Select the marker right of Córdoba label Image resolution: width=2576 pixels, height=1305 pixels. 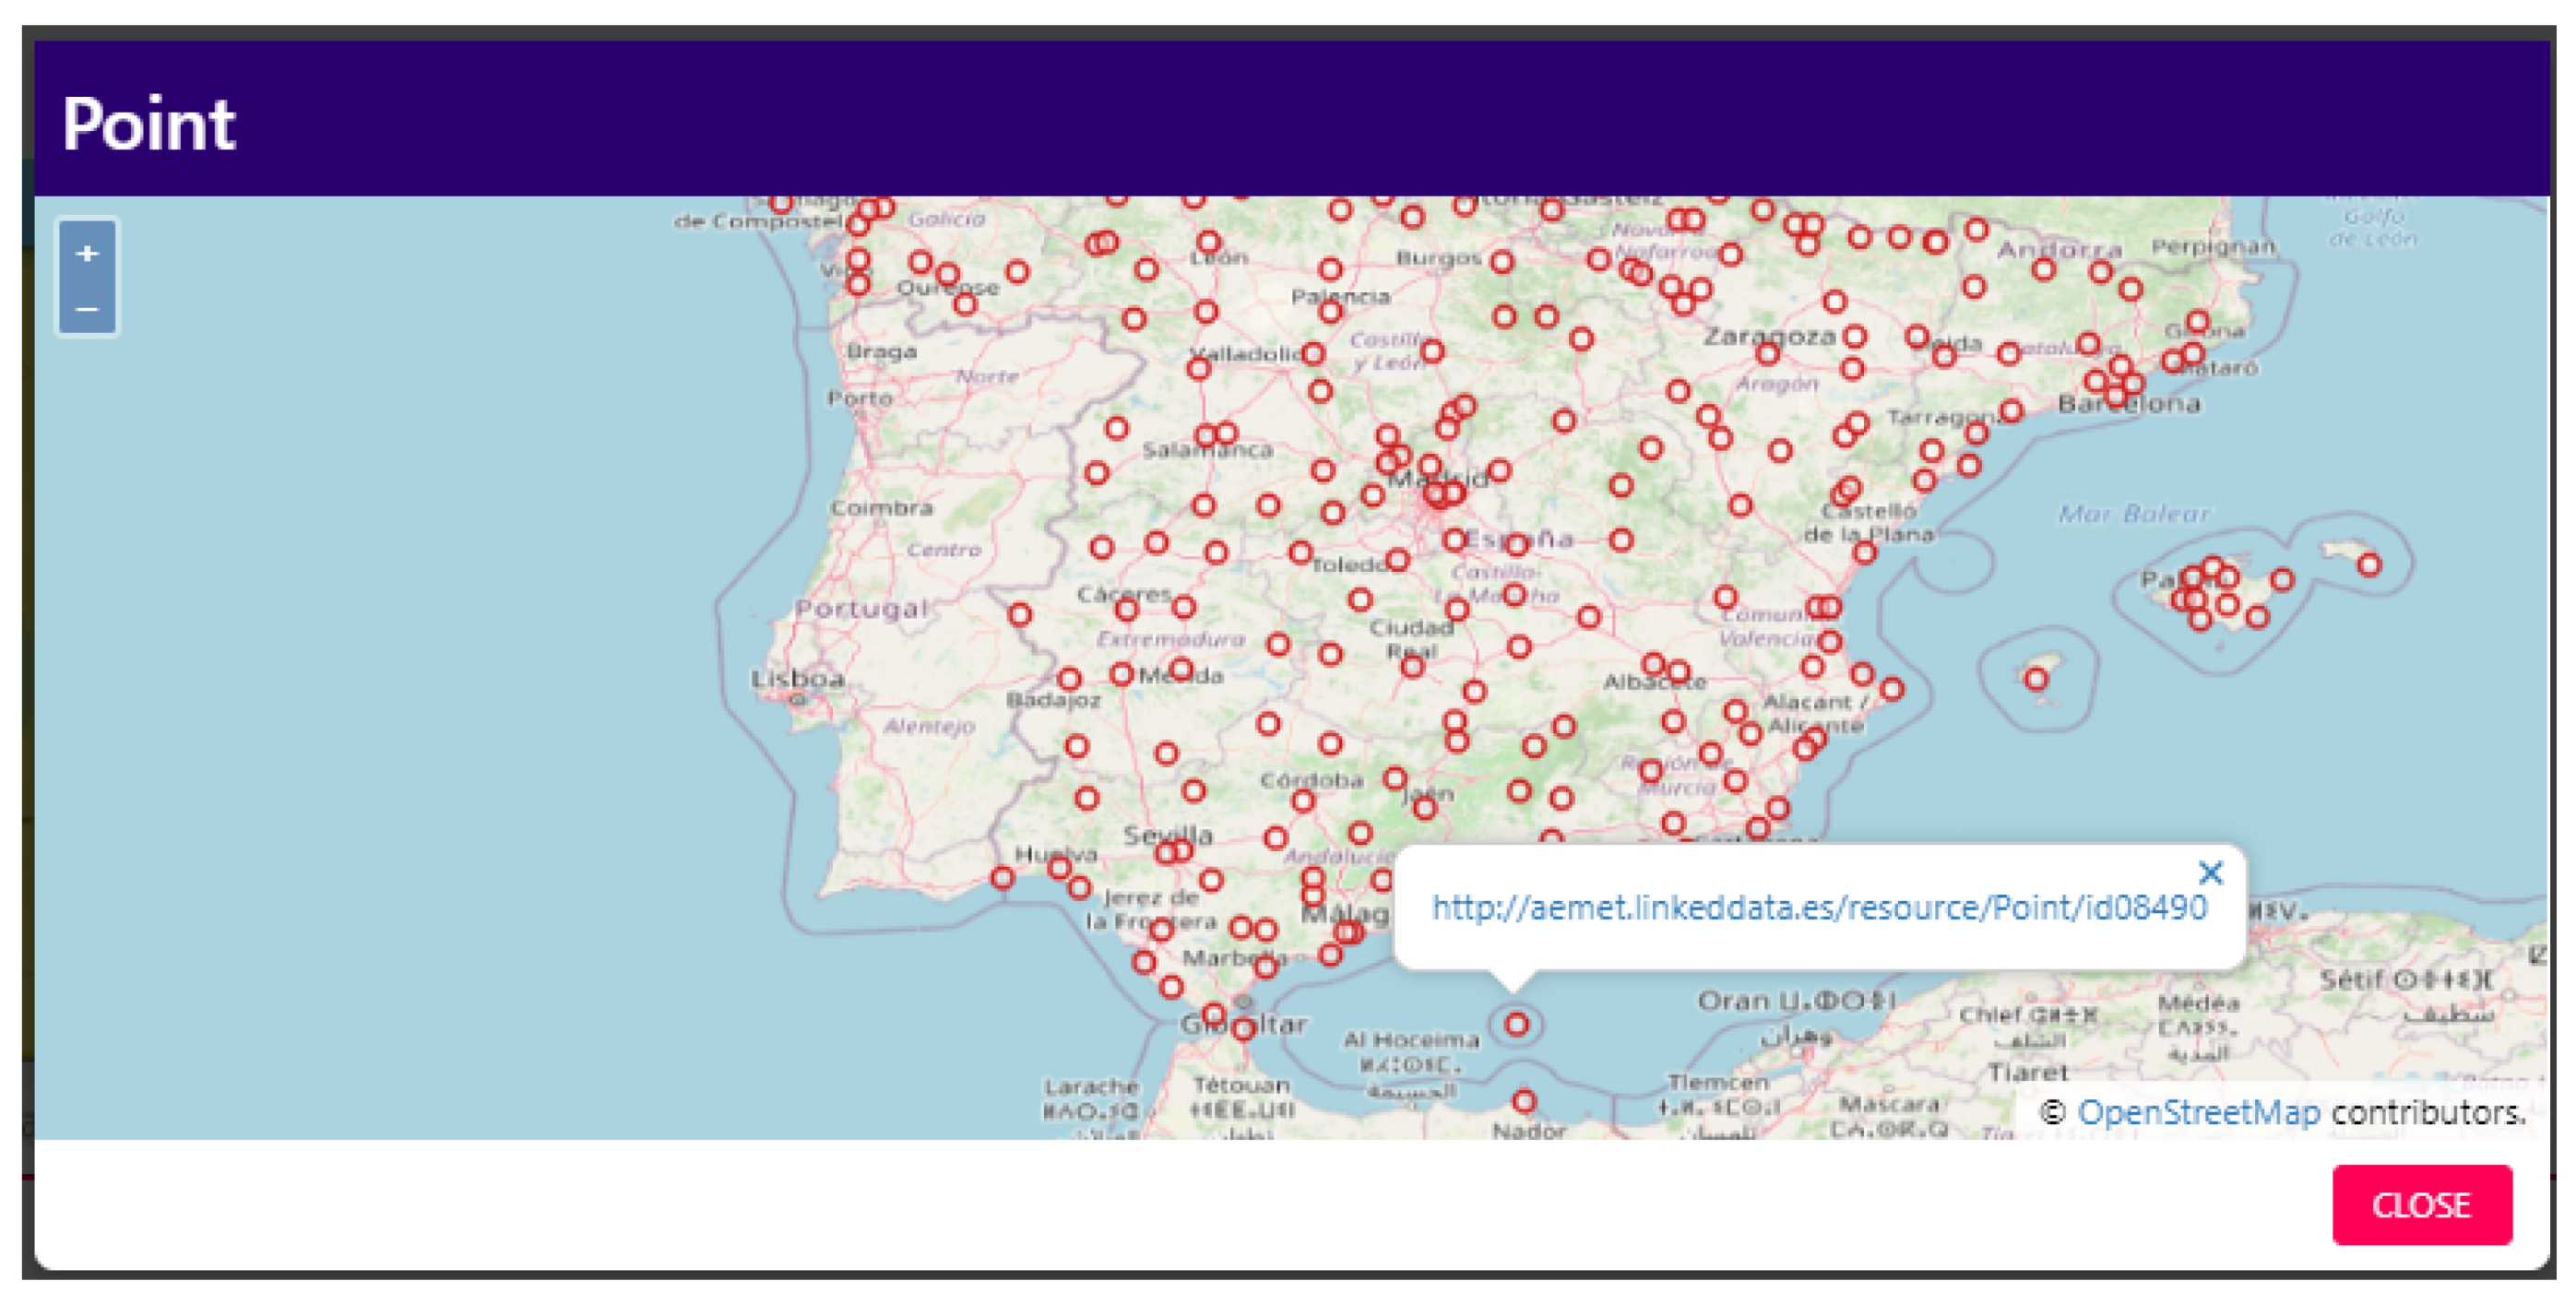[1395, 778]
